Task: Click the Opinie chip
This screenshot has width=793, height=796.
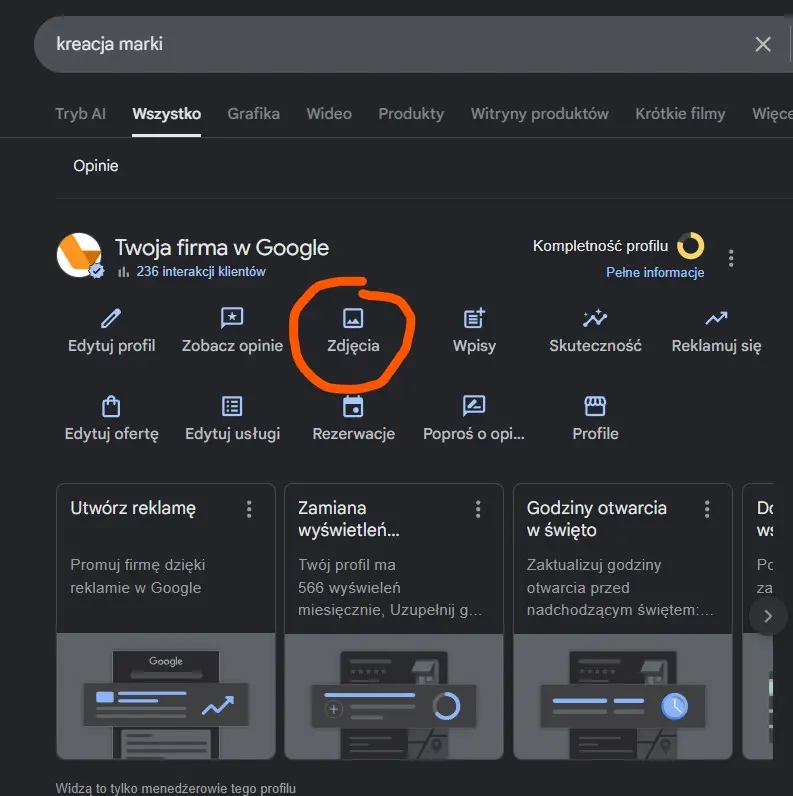Action: tap(95, 166)
